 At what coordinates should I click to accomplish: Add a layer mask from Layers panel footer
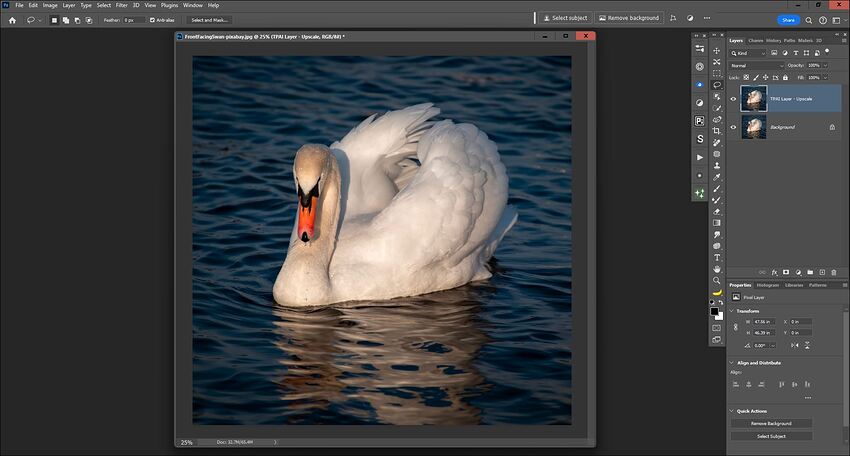tap(786, 272)
